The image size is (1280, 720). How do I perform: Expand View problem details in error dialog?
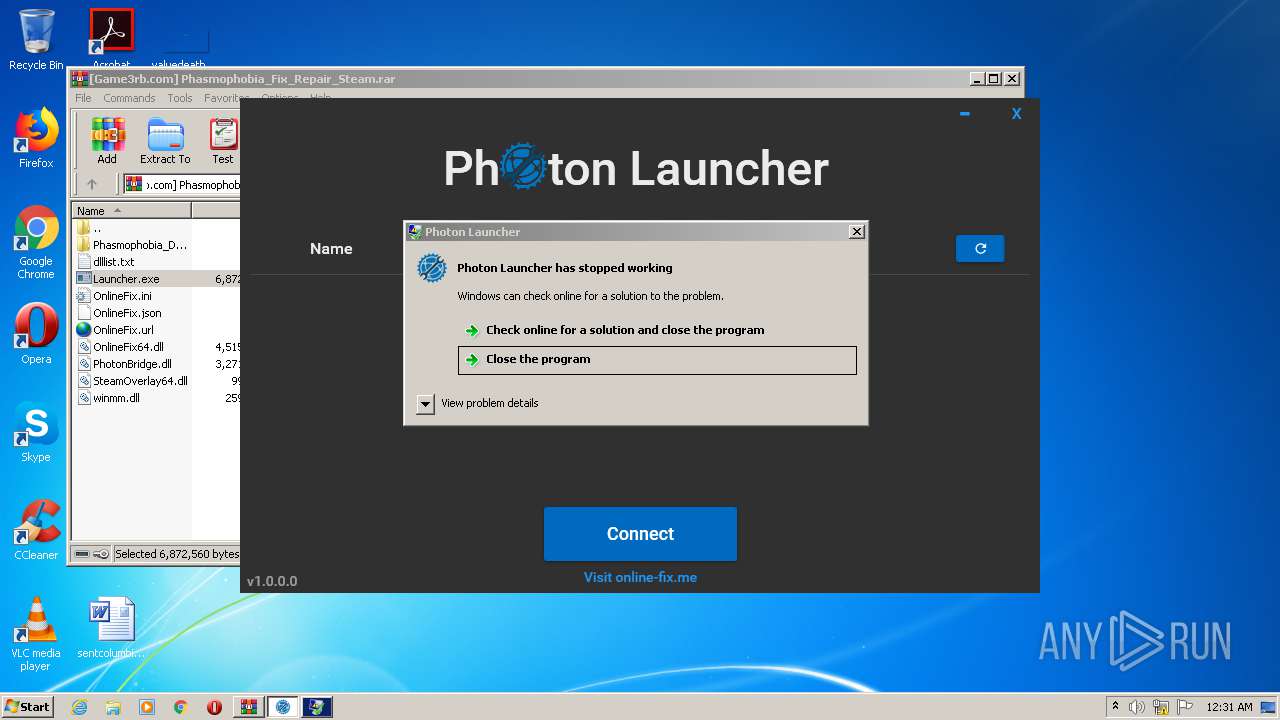click(426, 403)
